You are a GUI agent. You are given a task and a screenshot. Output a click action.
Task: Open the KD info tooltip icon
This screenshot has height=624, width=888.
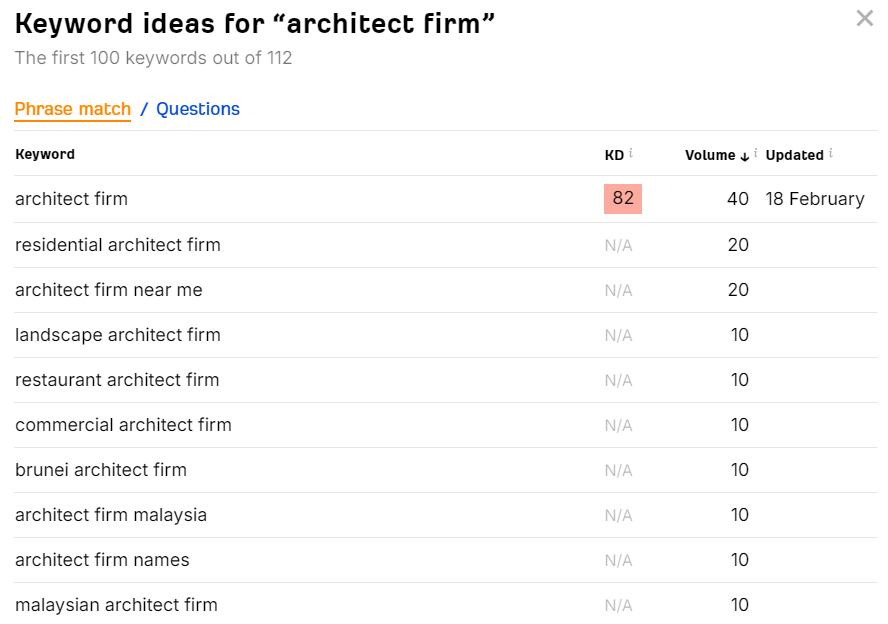pos(630,153)
